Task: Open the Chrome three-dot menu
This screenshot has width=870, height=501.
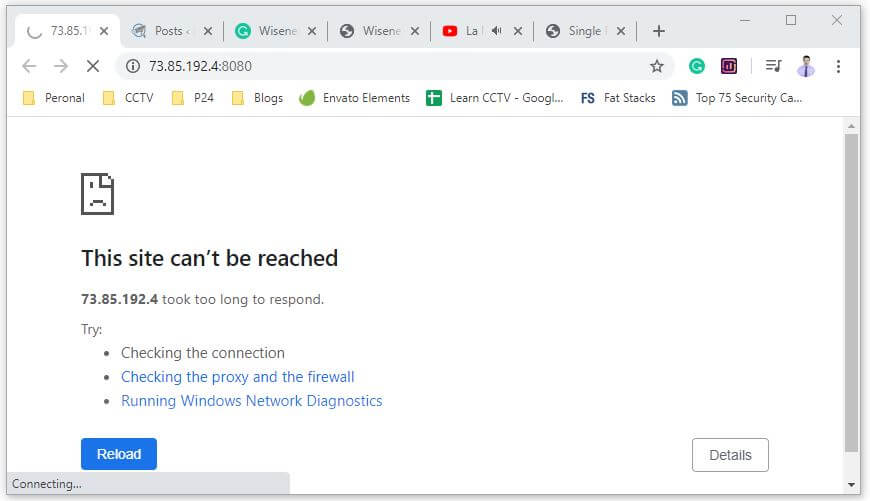Action: click(x=838, y=66)
